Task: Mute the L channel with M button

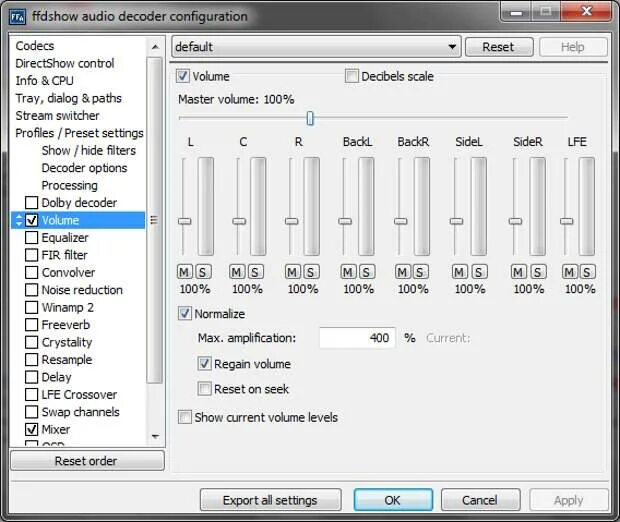Action: (x=184, y=272)
